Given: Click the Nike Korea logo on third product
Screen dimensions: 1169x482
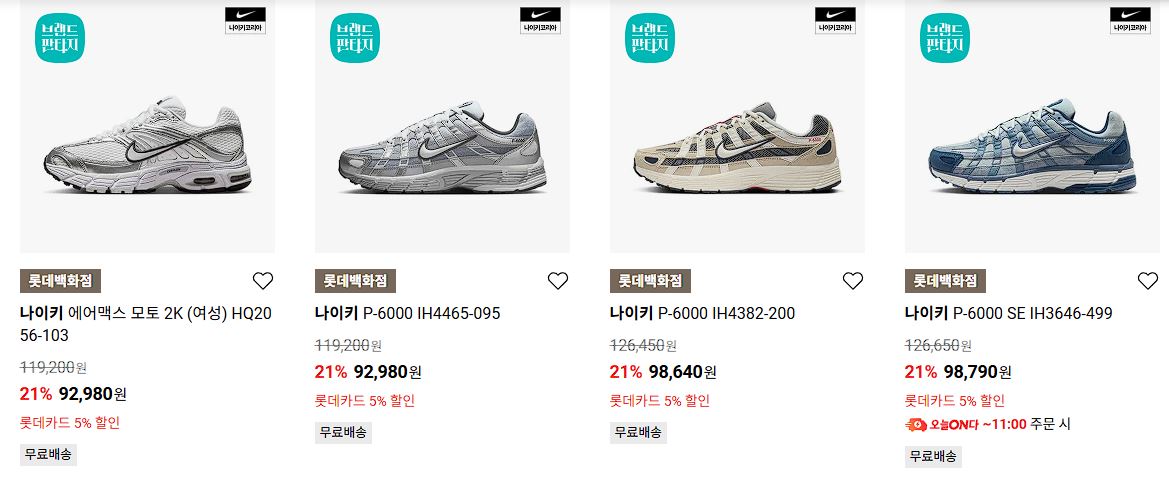Looking at the screenshot, I should click(x=835, y=20).
